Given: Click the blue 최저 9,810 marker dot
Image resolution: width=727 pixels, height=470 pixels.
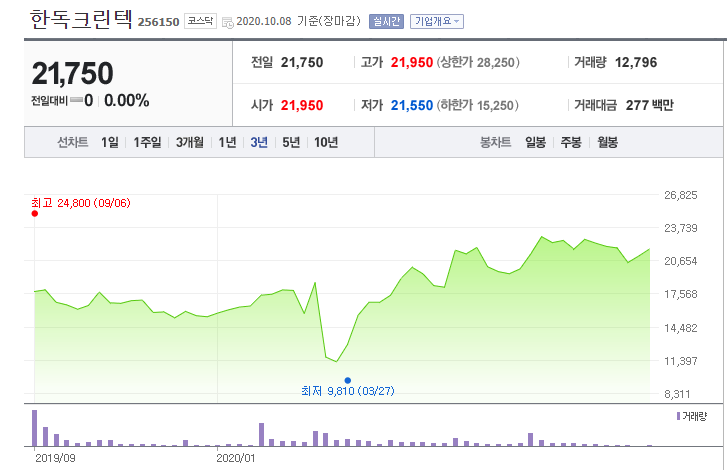Looking at the screenshot, I should (x=348, y=381).
